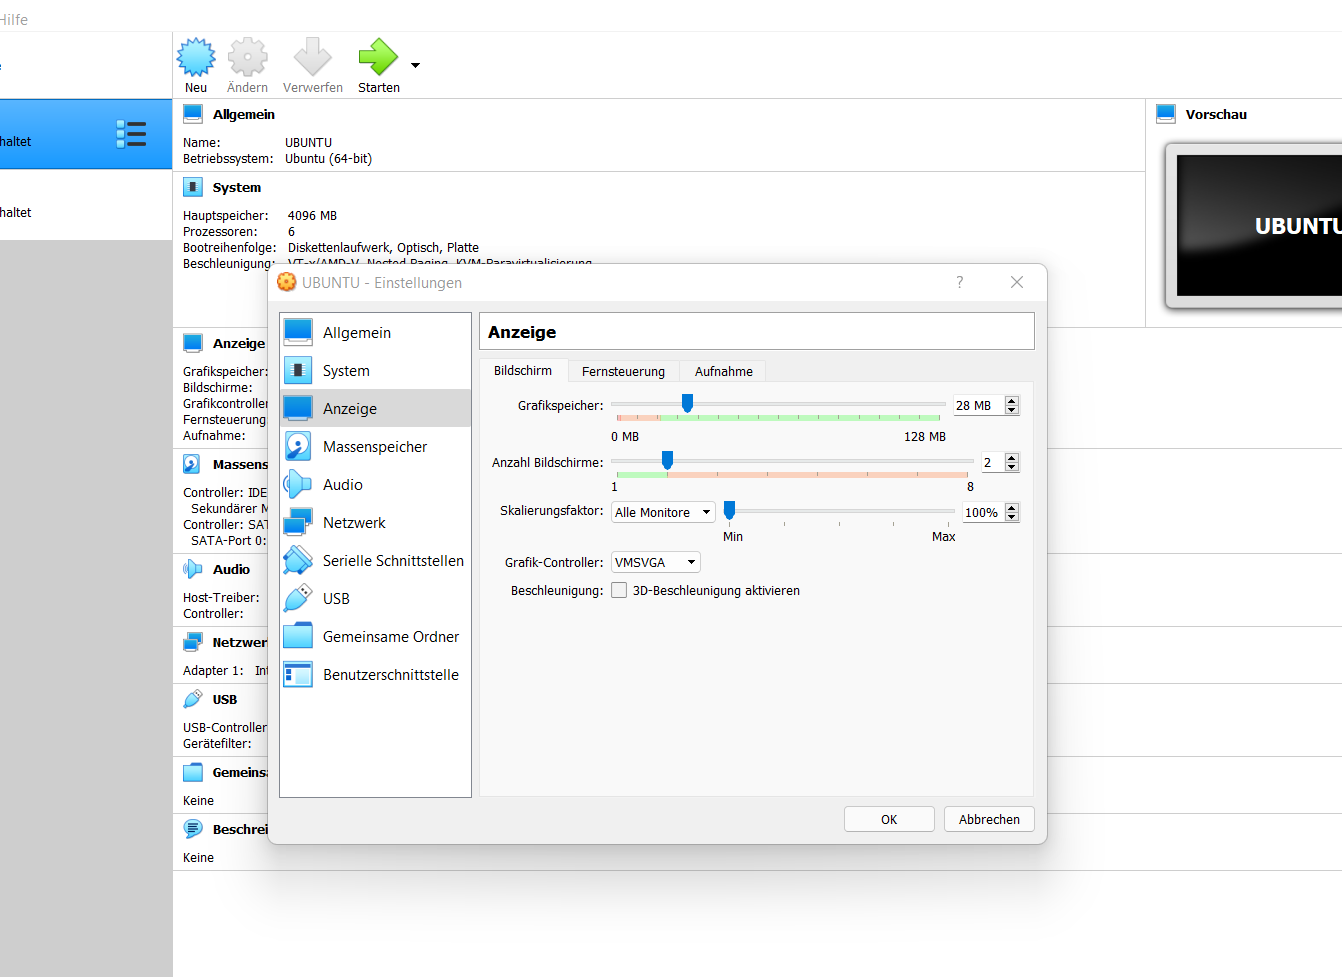The height and width of the screenshot is (977, 1342).
Task: Select Massenspeicher in settings sidebar
Action: point(375,446)
